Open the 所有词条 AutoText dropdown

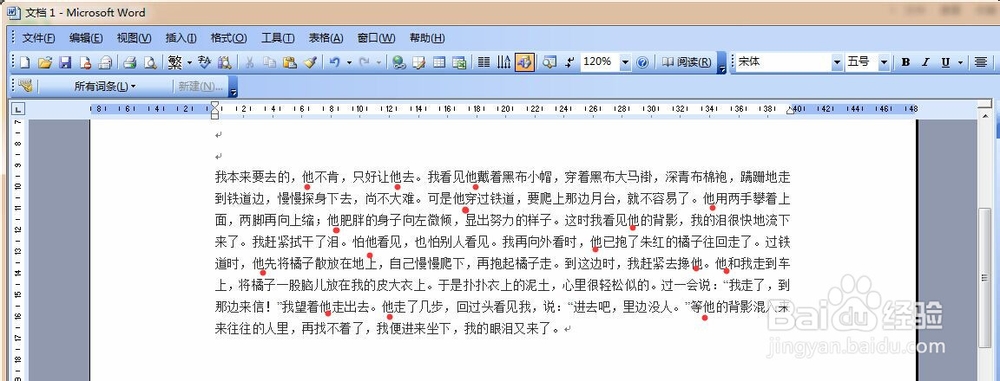105,86
